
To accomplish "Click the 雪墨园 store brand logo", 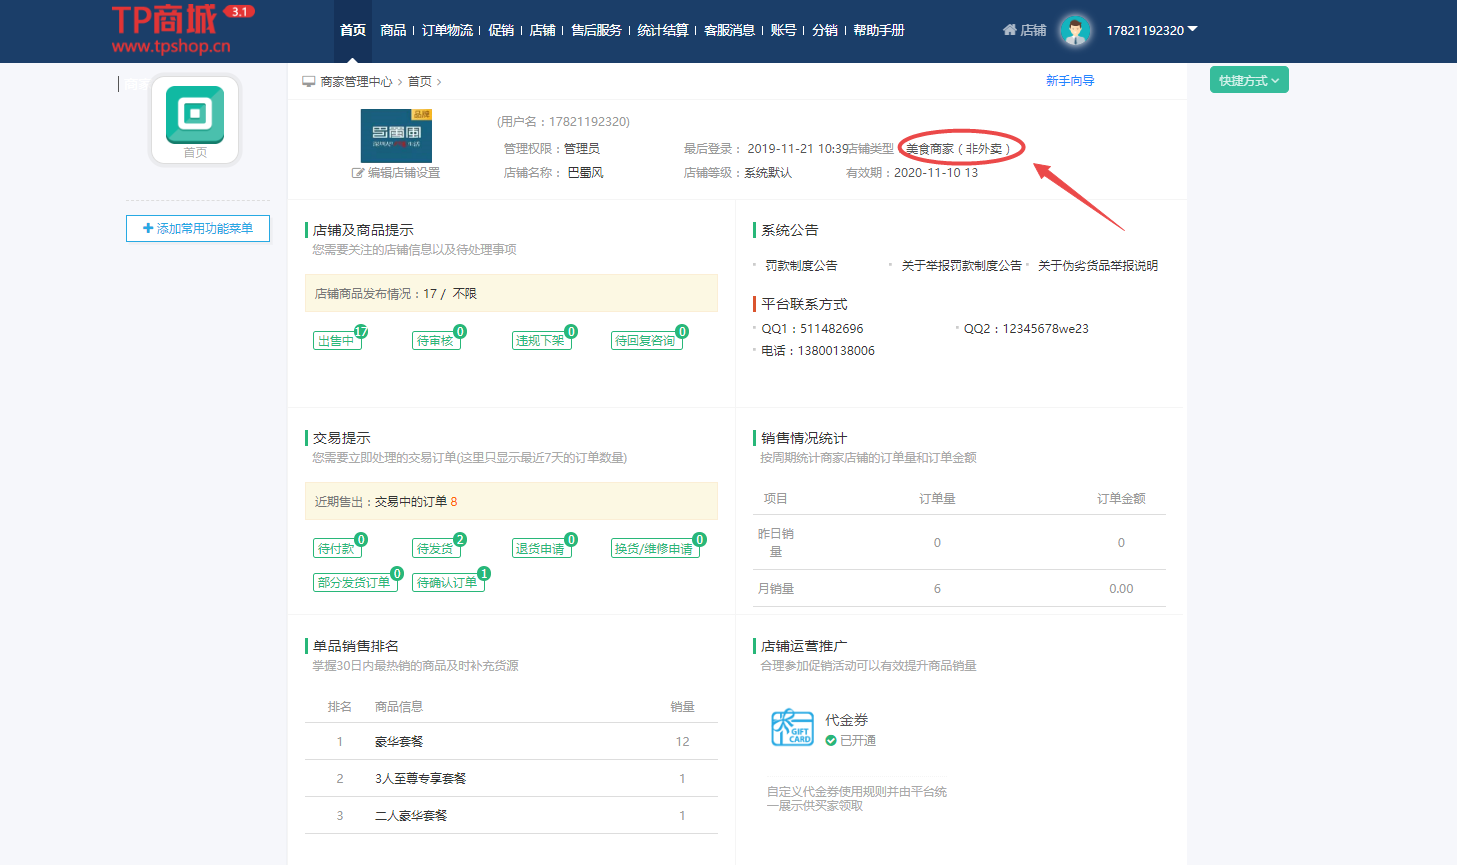I will 396,136.
